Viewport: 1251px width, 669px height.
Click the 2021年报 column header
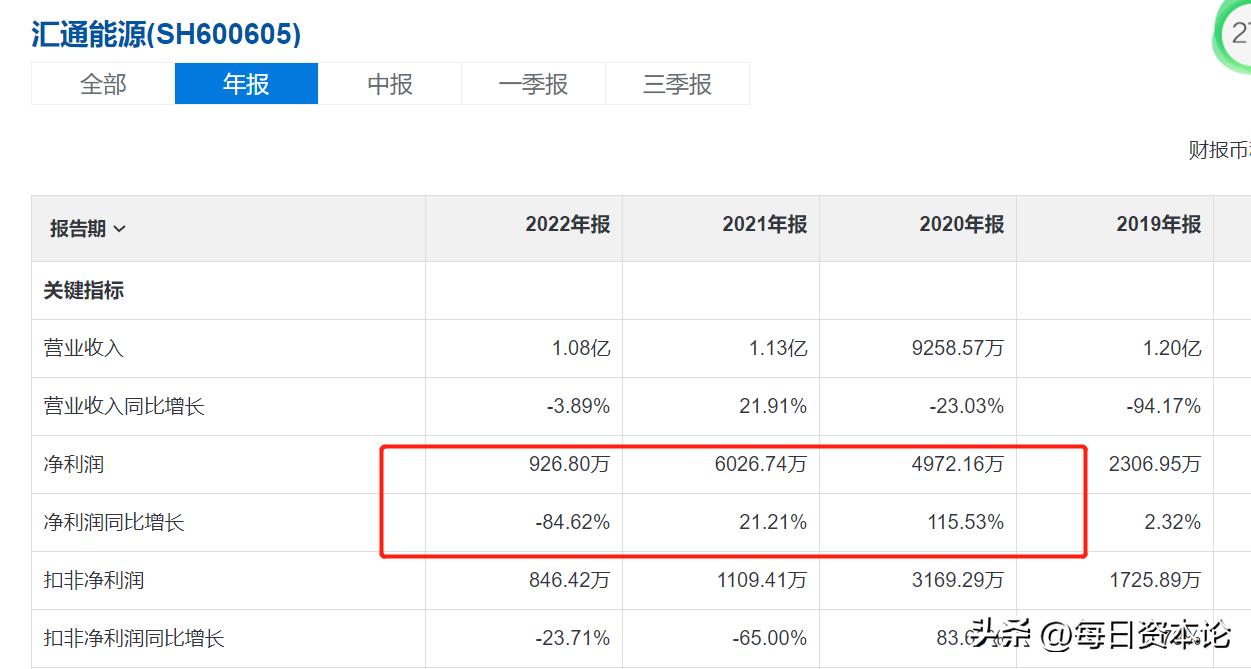(x=764, y=225)
